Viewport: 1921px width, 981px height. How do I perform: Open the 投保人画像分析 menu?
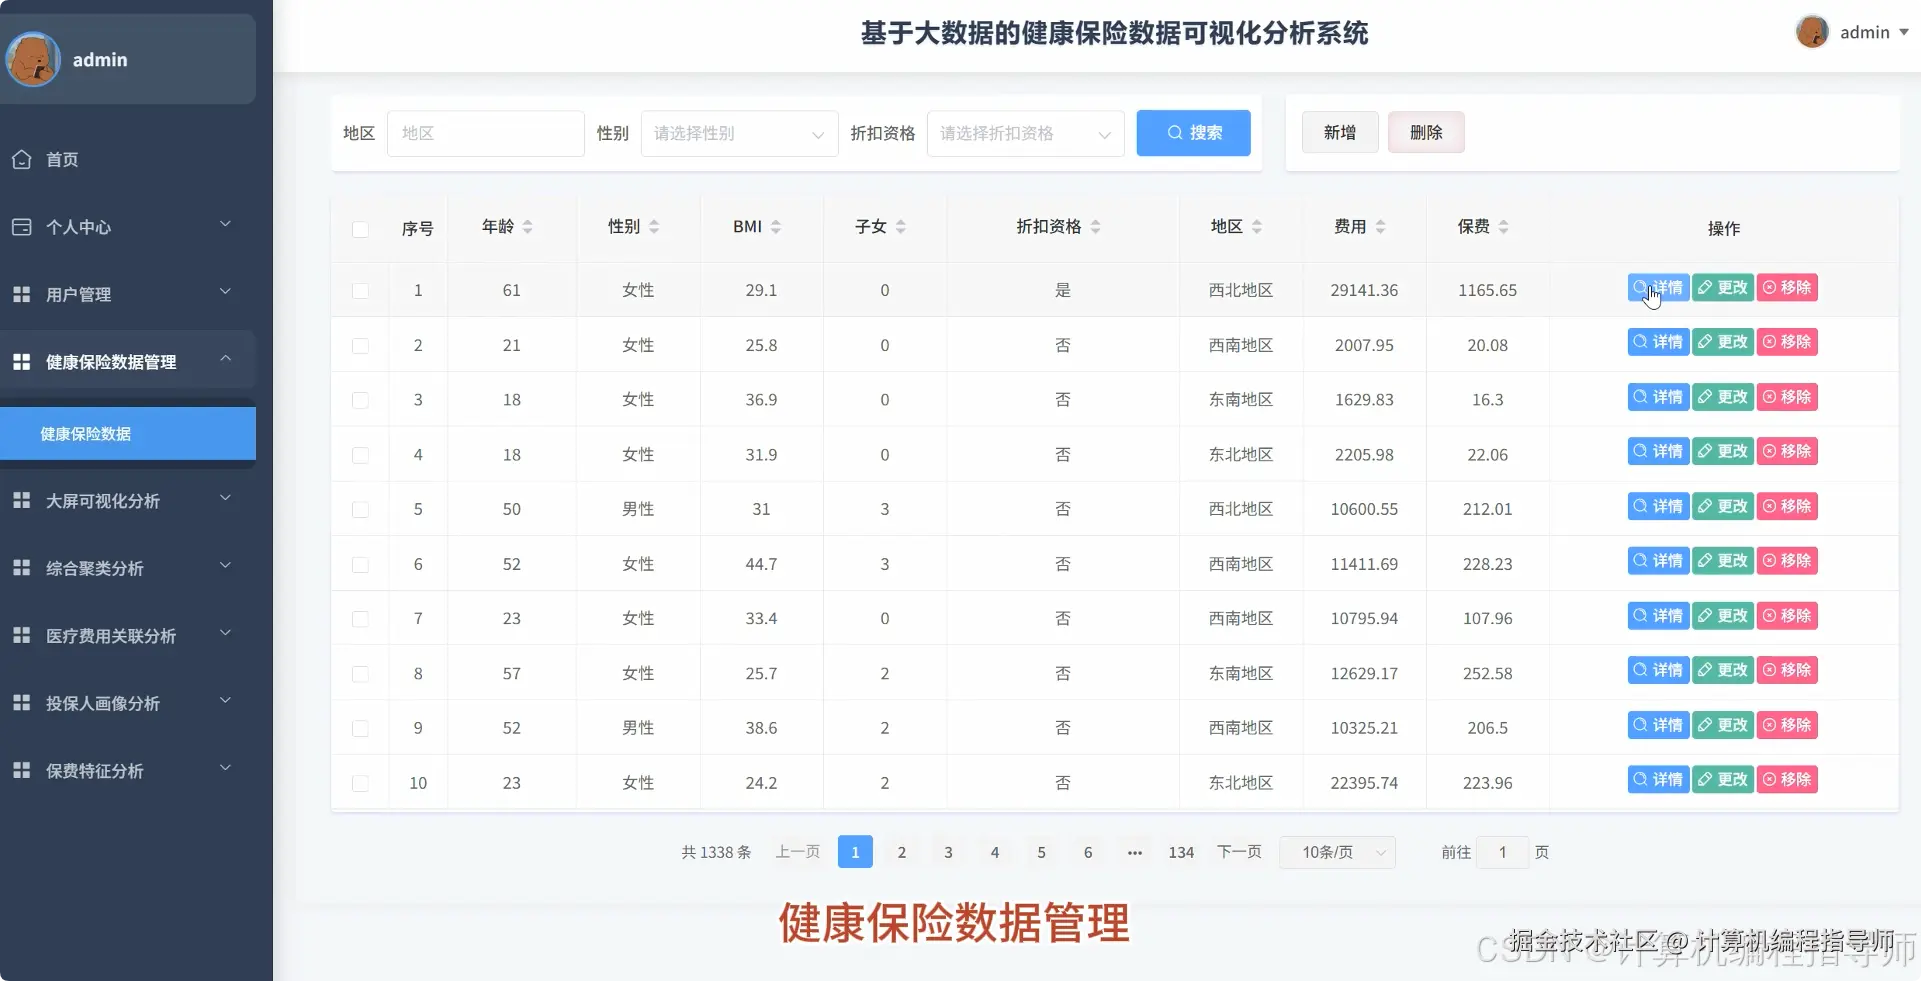(128, 703)
